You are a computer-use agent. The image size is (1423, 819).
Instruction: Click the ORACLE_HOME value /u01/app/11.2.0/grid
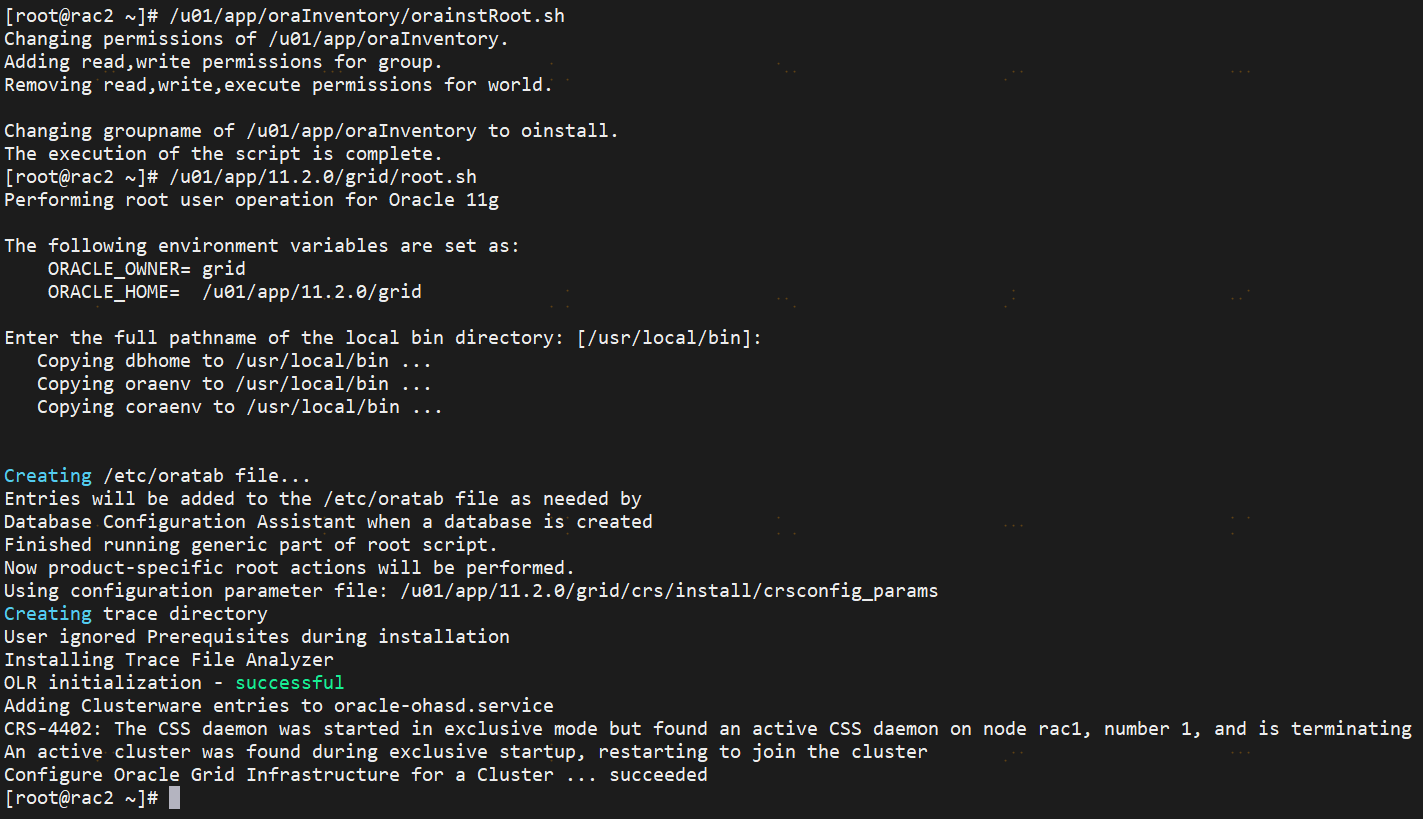pos(312,292)
